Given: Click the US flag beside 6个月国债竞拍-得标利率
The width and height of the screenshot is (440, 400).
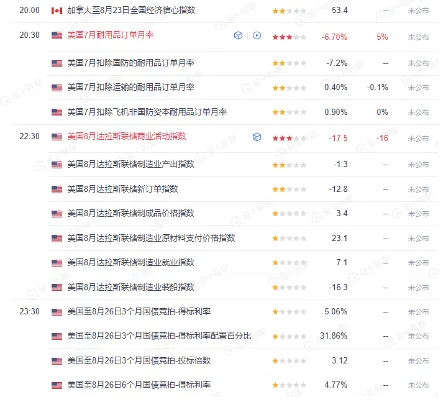Looking at the screenshot, I should coord(57,385).
